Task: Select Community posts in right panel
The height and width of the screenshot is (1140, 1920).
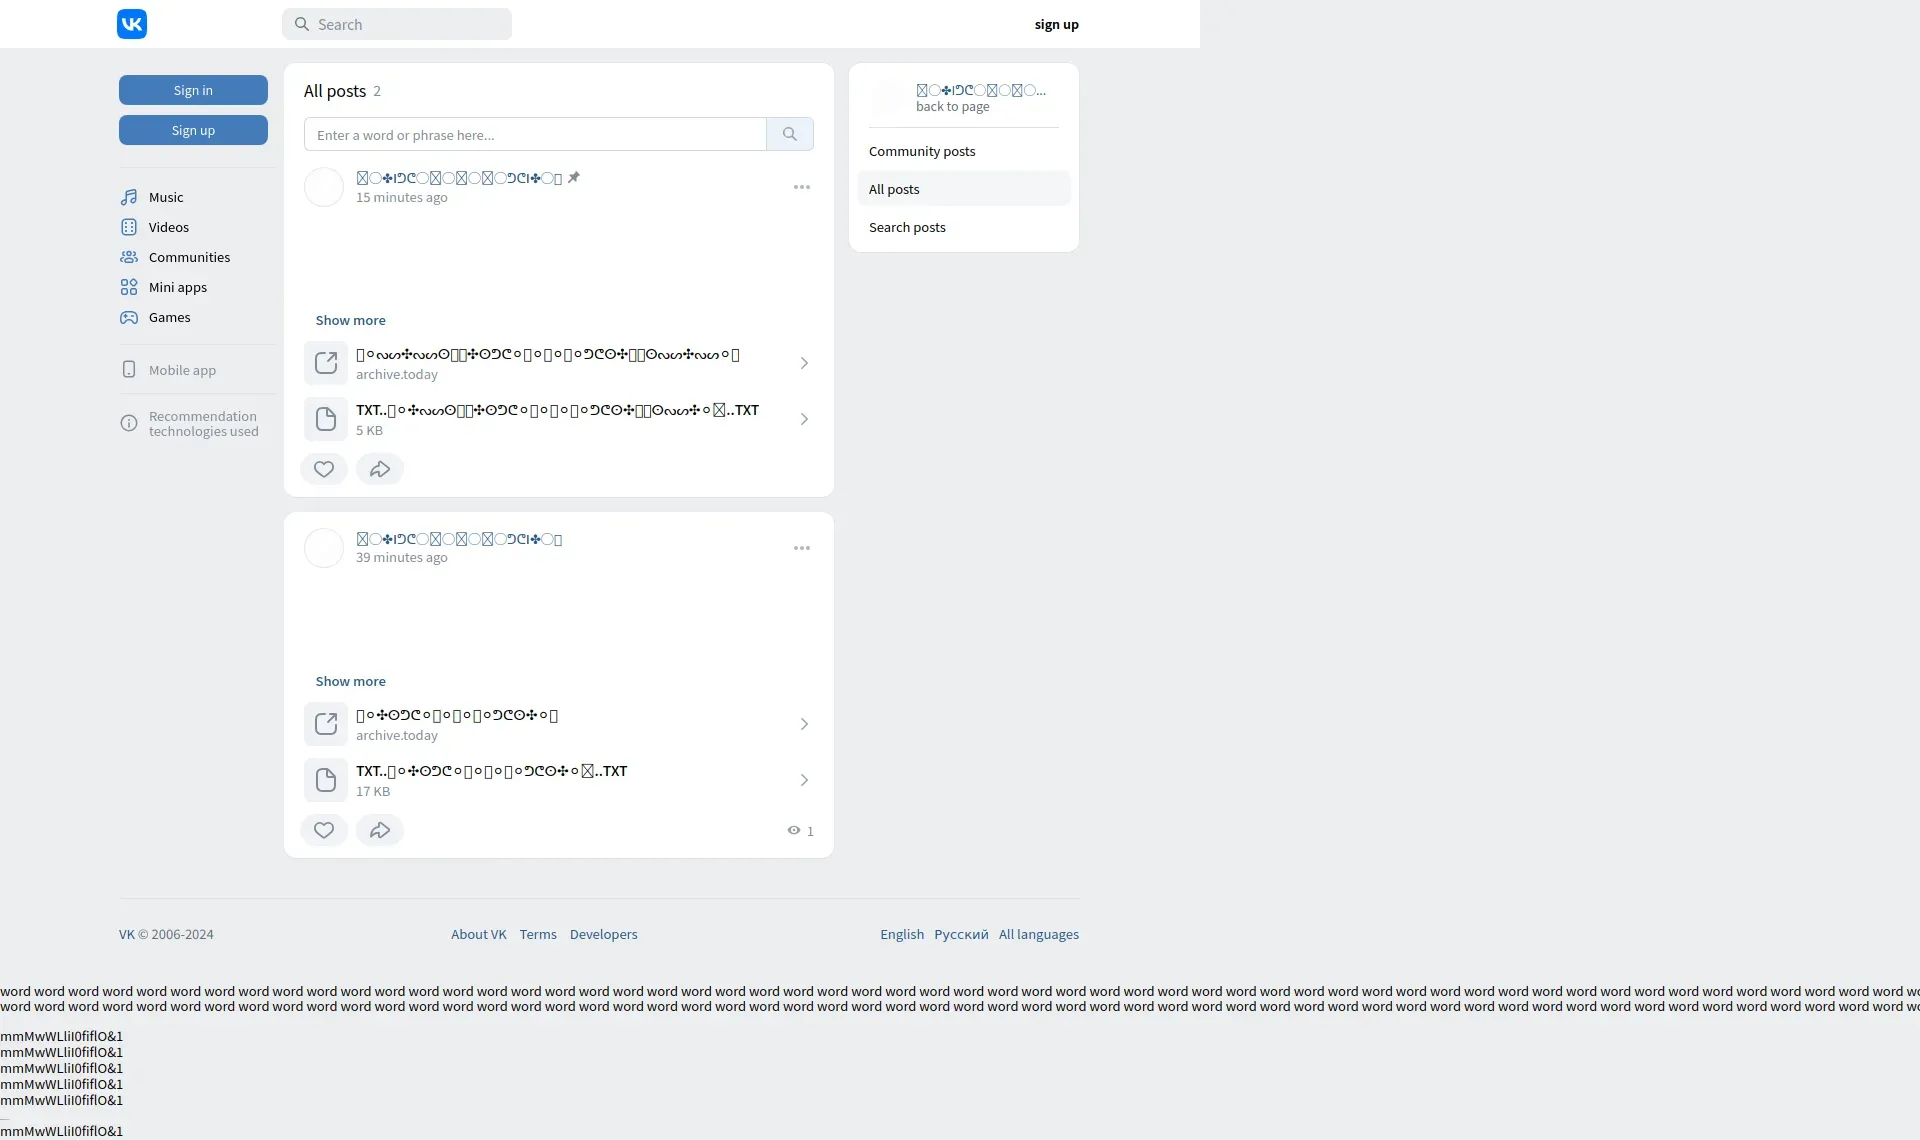Action: (922, 151)
